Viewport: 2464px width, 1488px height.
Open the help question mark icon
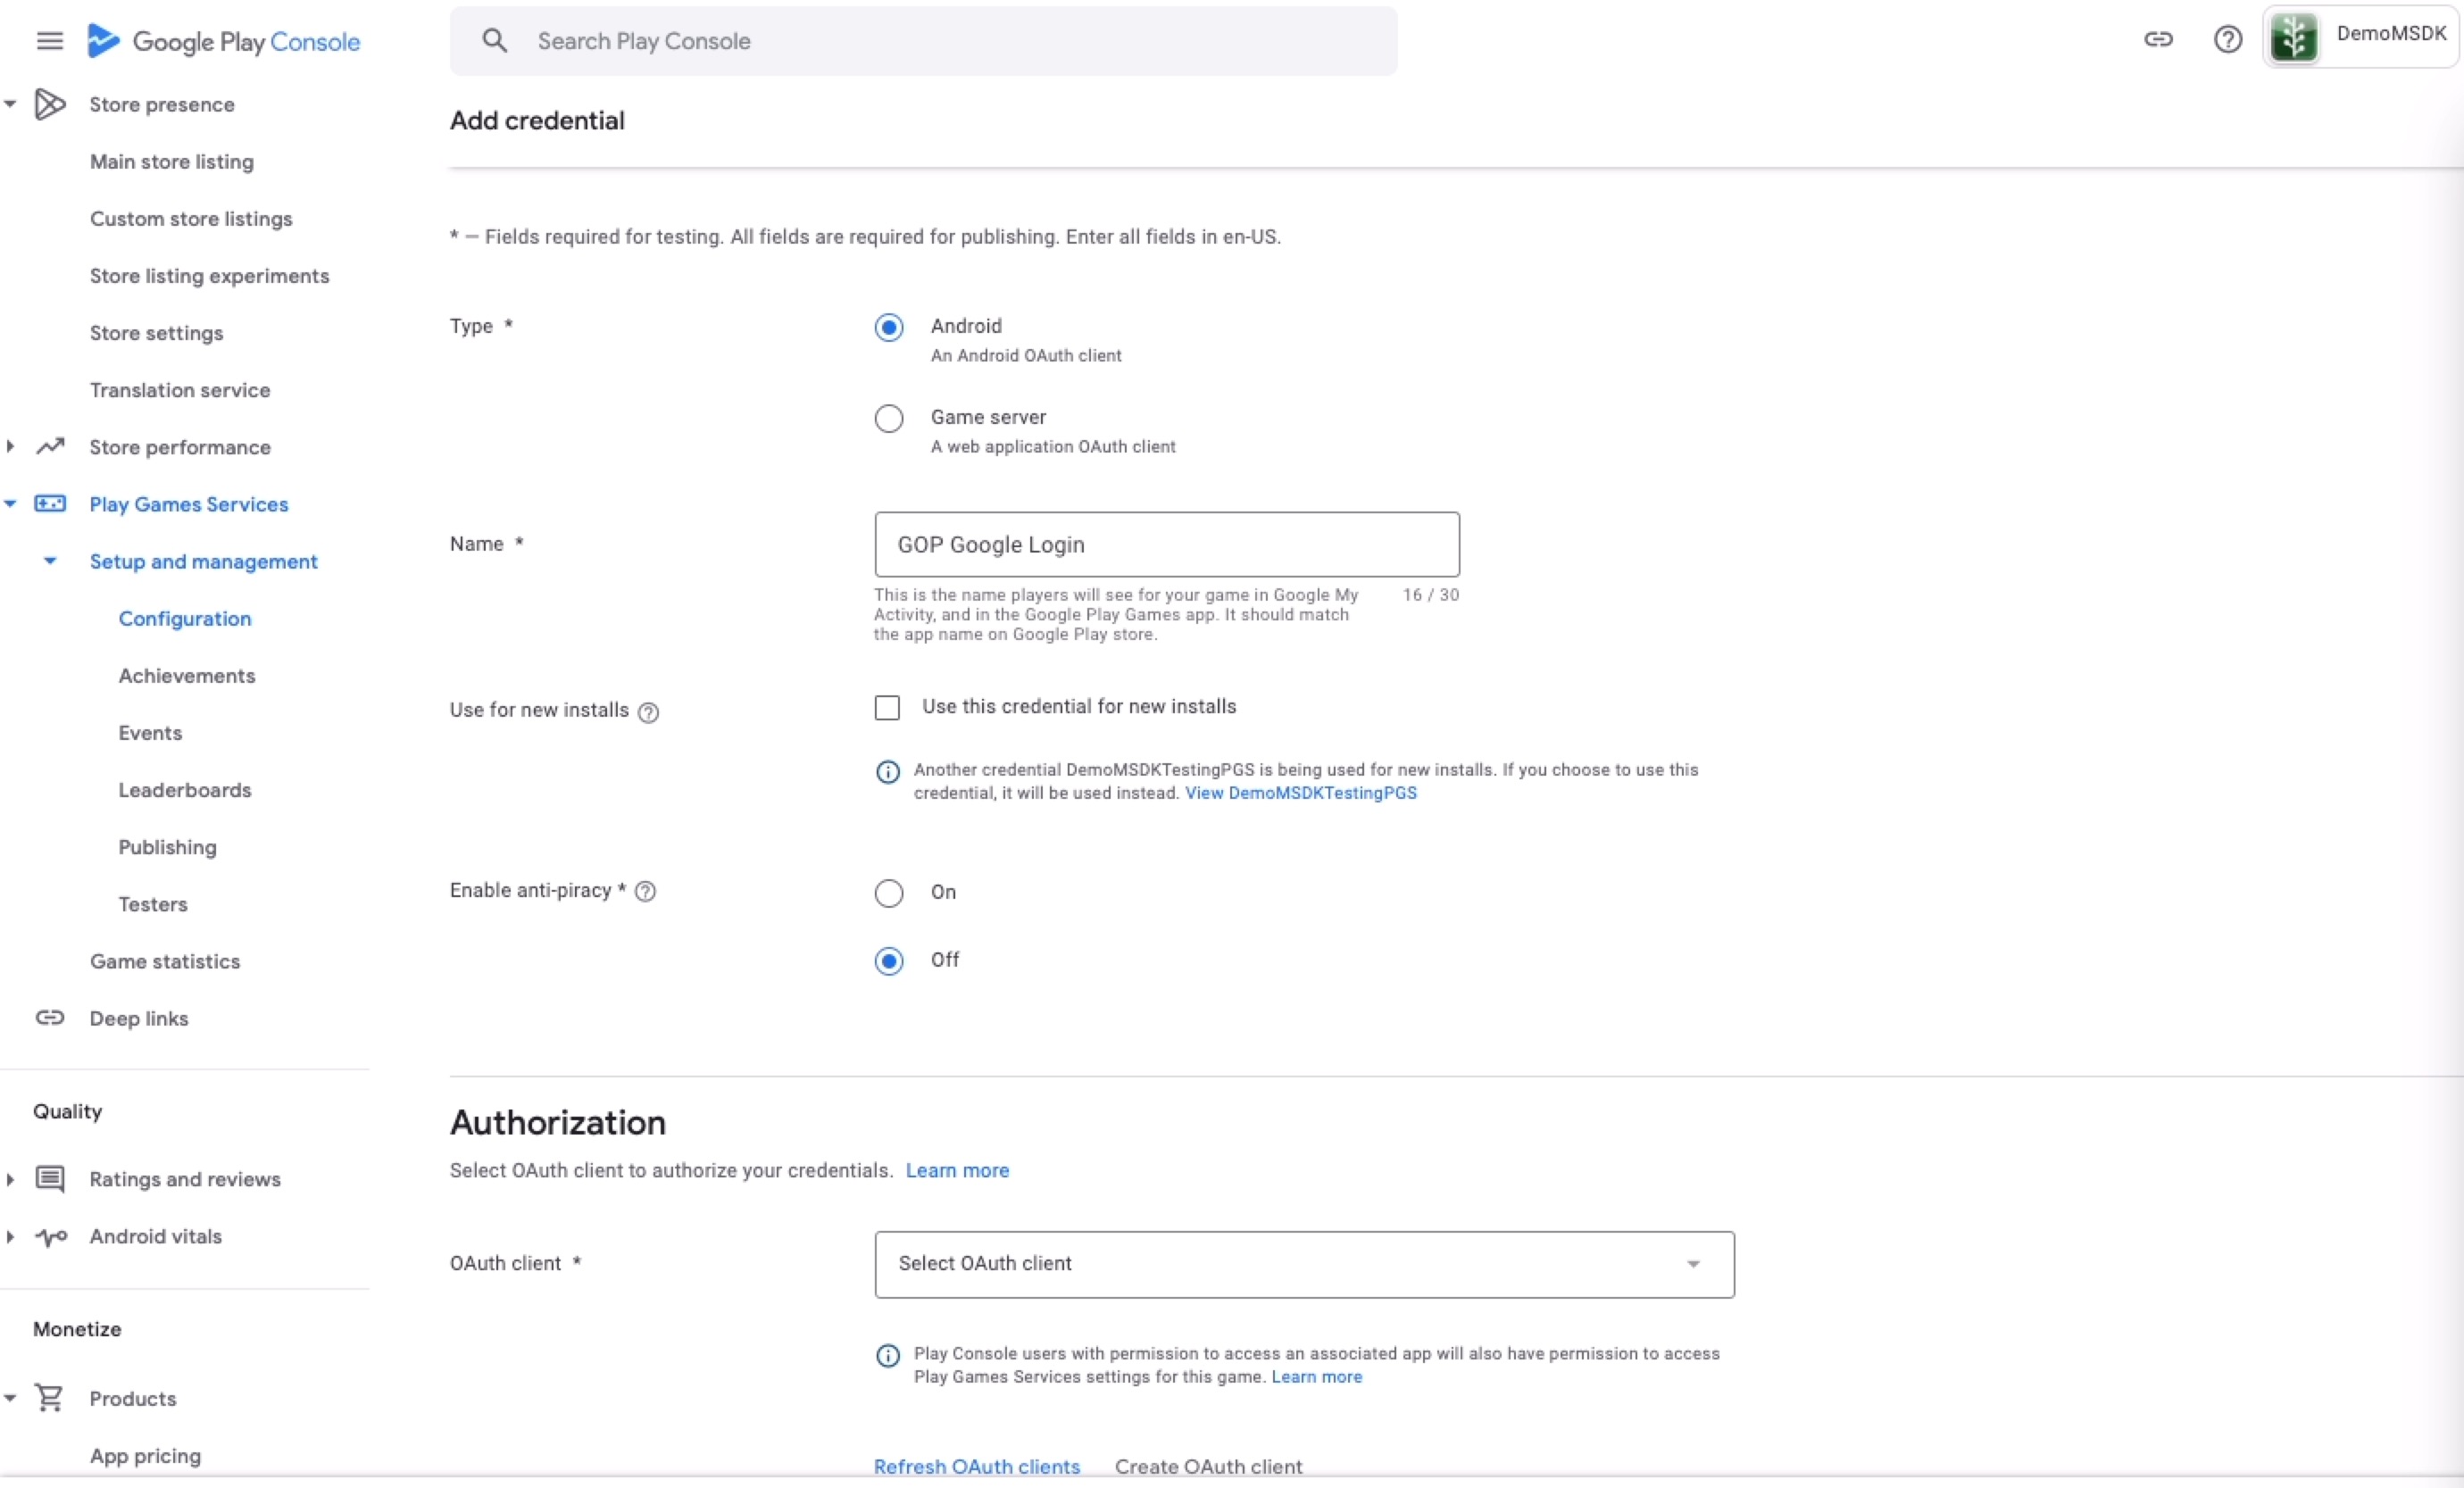(2227, 40)
